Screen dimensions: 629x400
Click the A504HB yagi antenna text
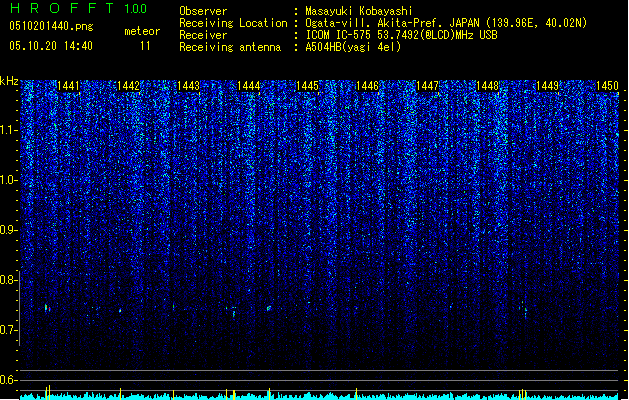click(x=353, y=47)
